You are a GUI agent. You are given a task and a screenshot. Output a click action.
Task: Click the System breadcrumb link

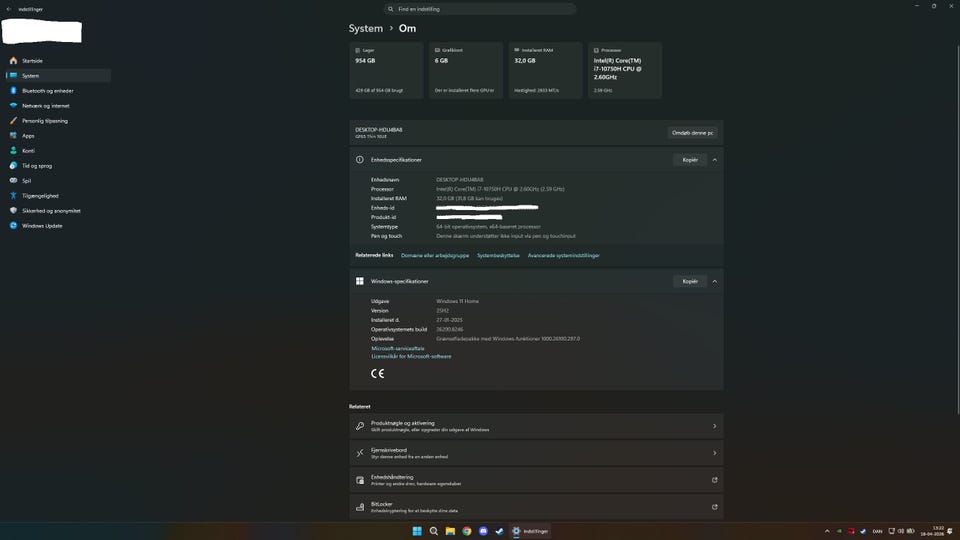click(366, 28)
